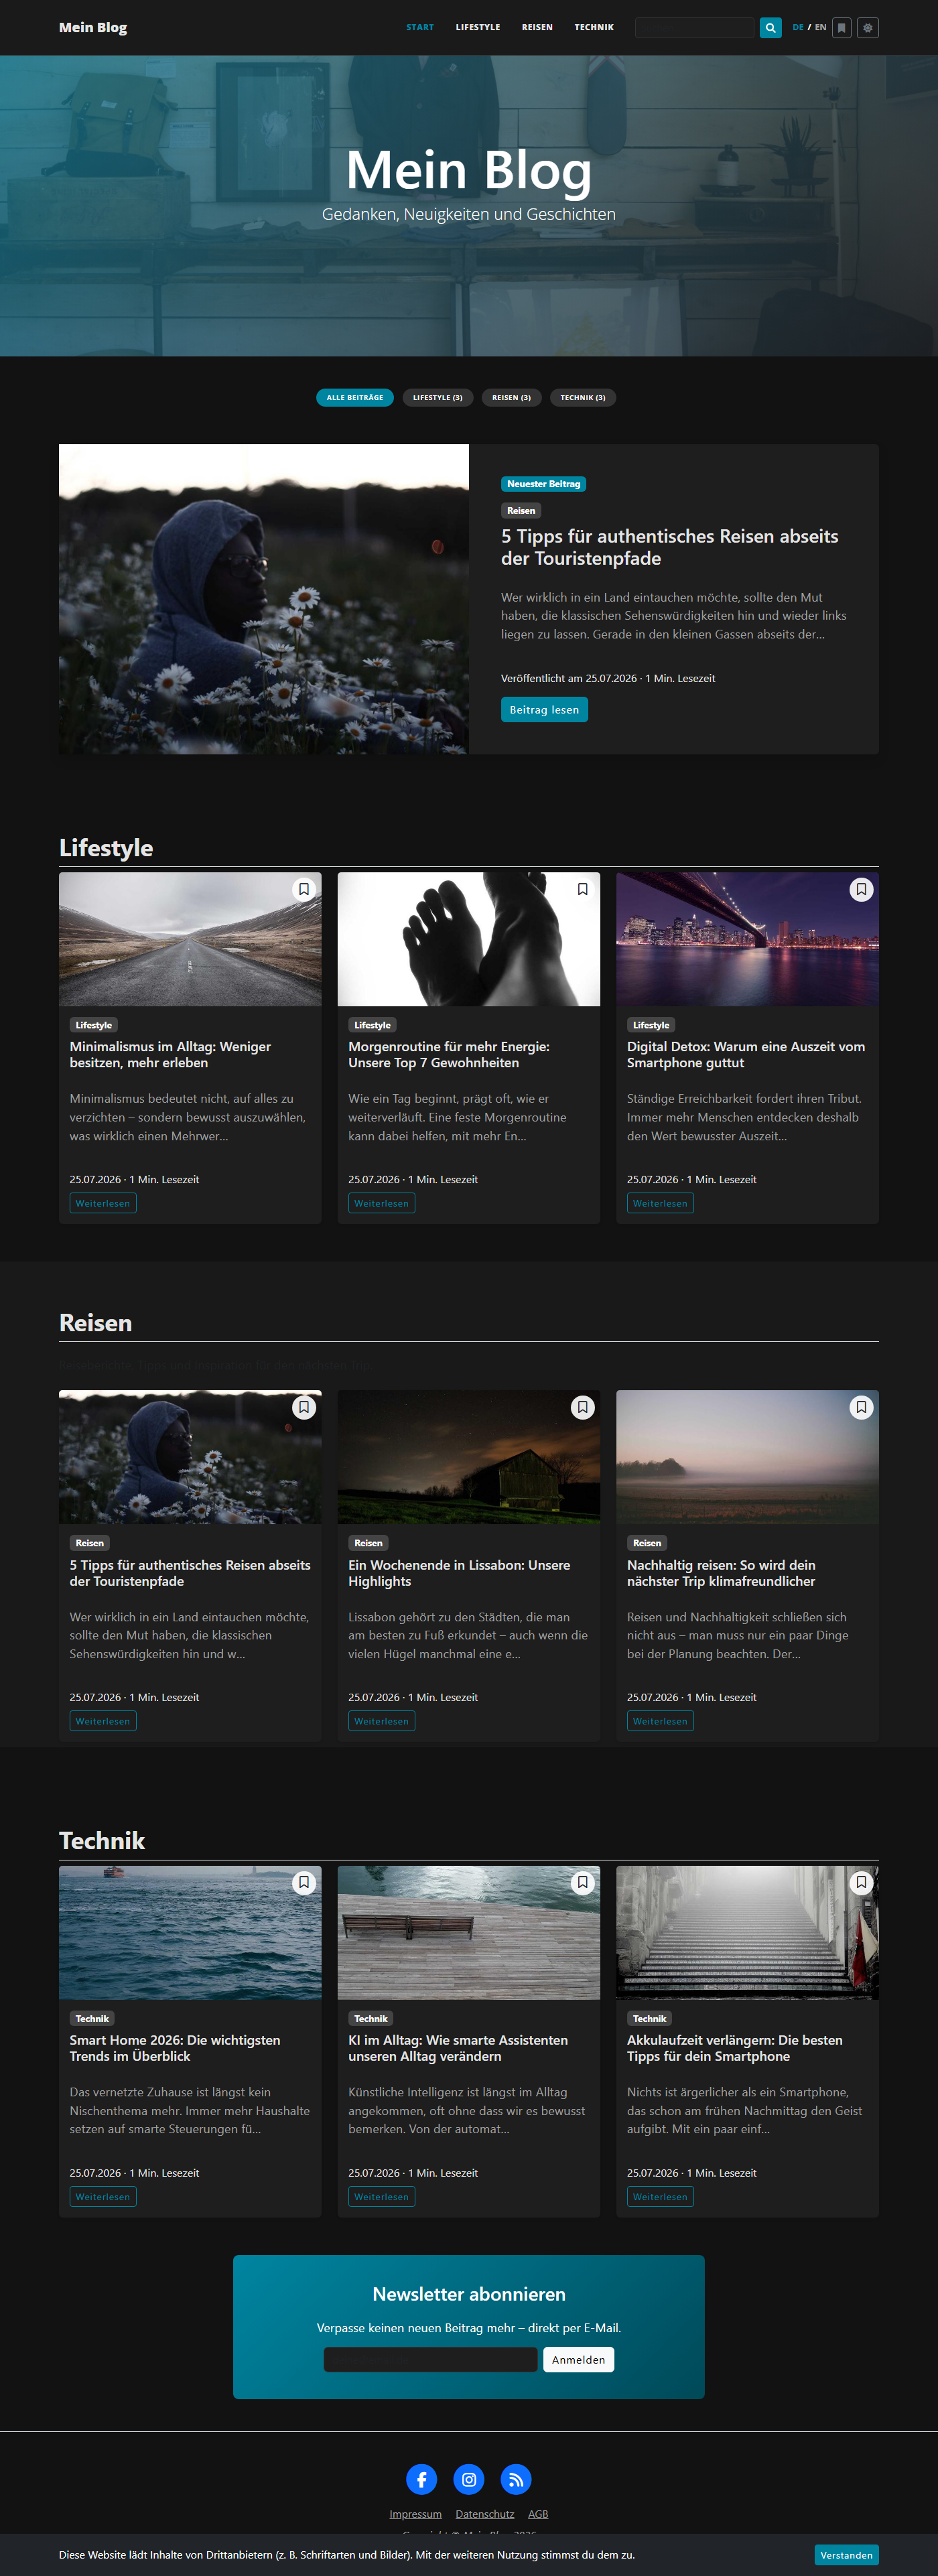This screenshot has width=938, height=2576.
Task: Open the Instagram social icon
Action: click(x=469, y=2479)
